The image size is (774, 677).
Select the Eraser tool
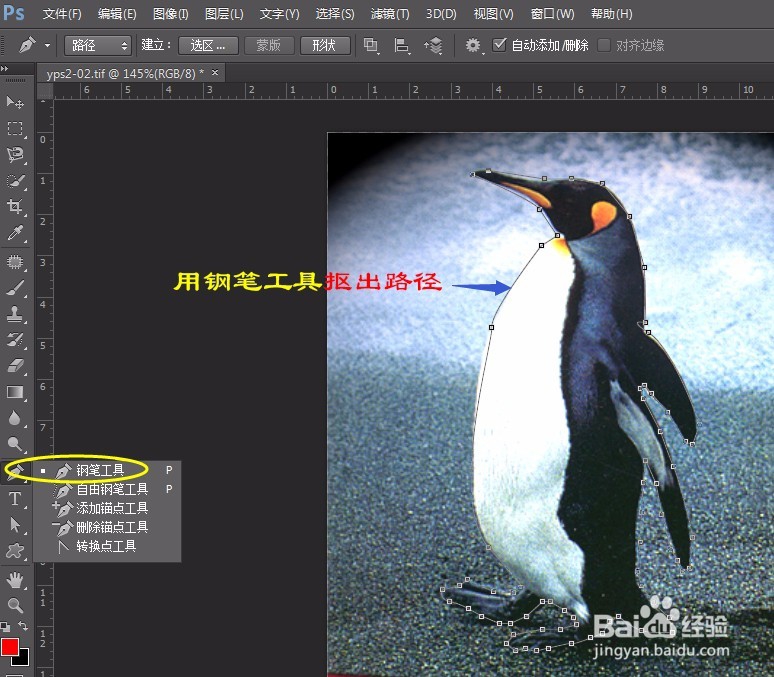[x=15, y=366]
